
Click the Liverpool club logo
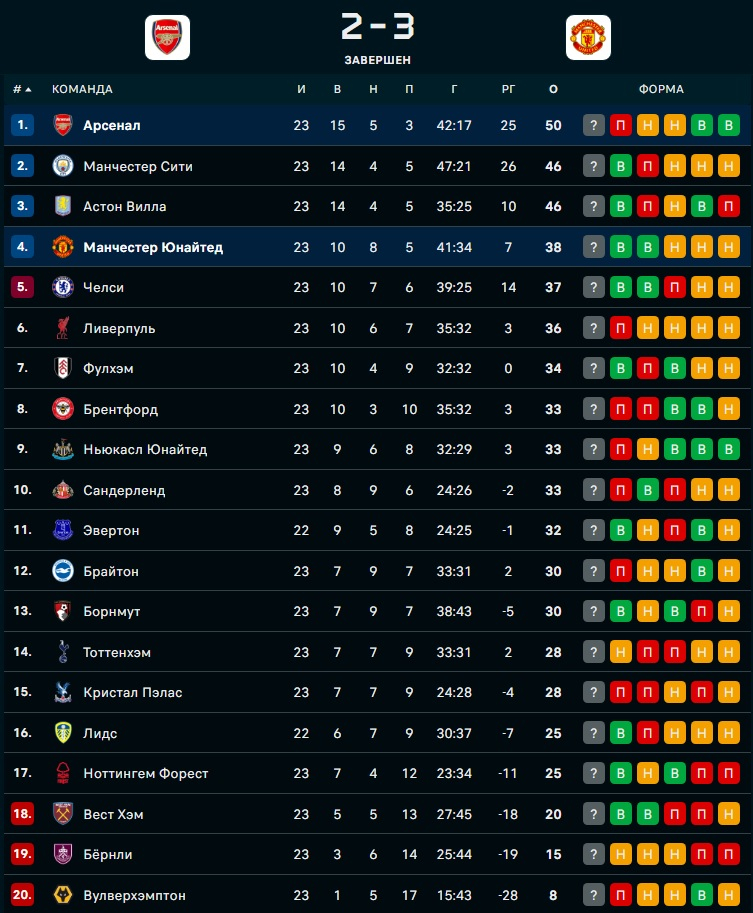[x=63, y=328]
